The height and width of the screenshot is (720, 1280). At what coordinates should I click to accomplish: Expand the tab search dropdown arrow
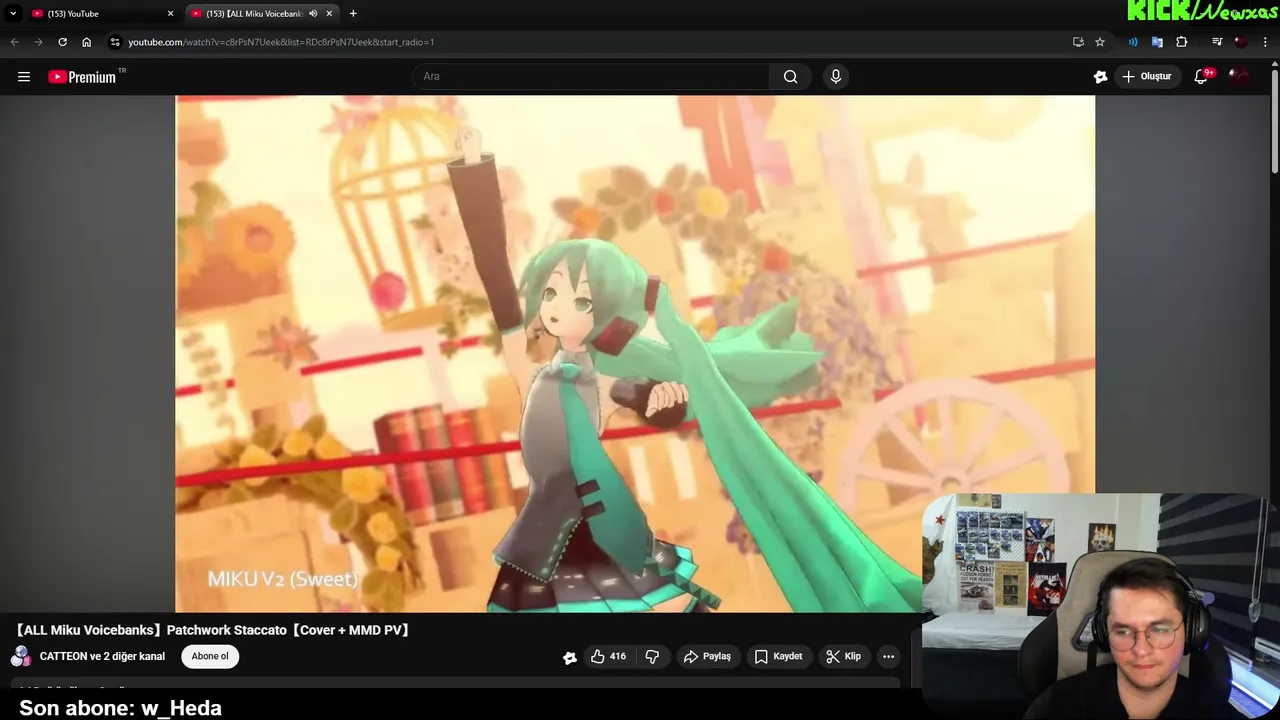13,13
